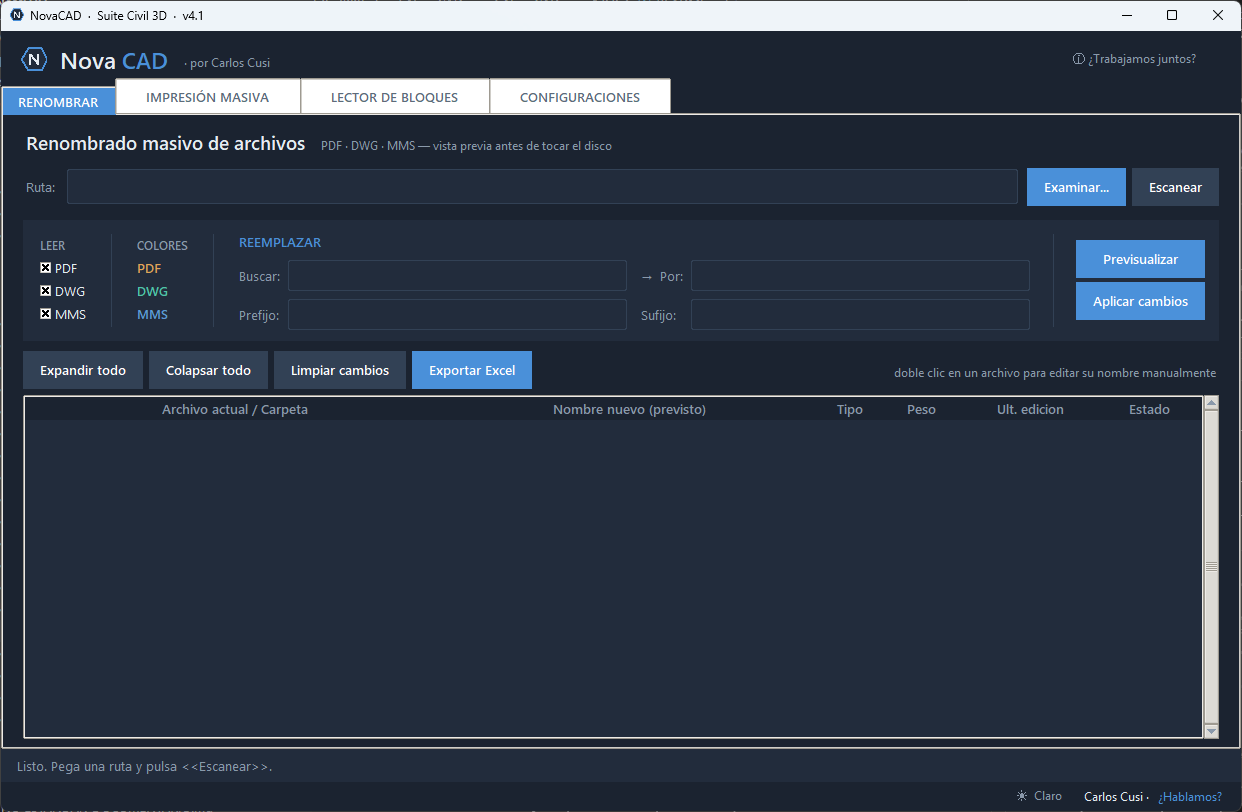Click the REEMPLAZAR section label
This screenshot has height=812, width=1242.
pyautogui.click(x=280, y=243)
